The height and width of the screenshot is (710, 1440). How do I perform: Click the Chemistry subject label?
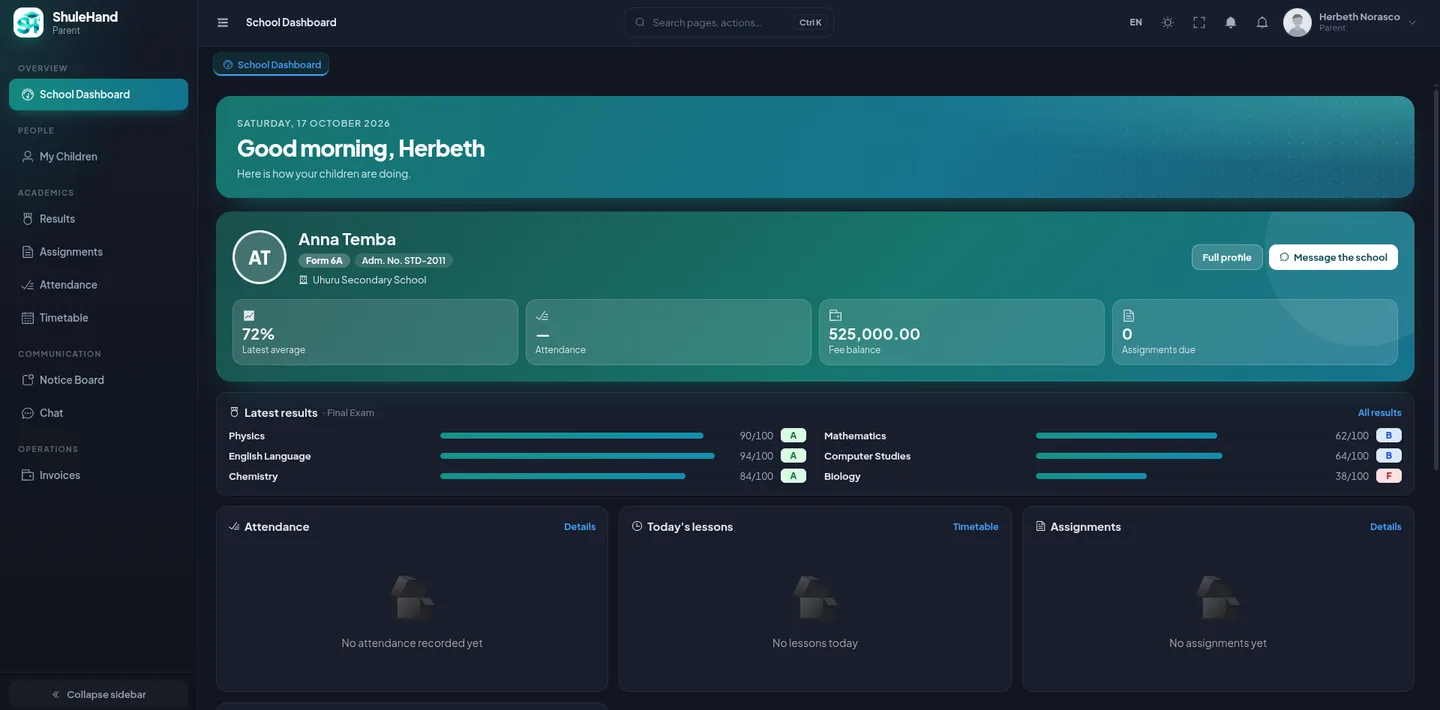point(253,476)
